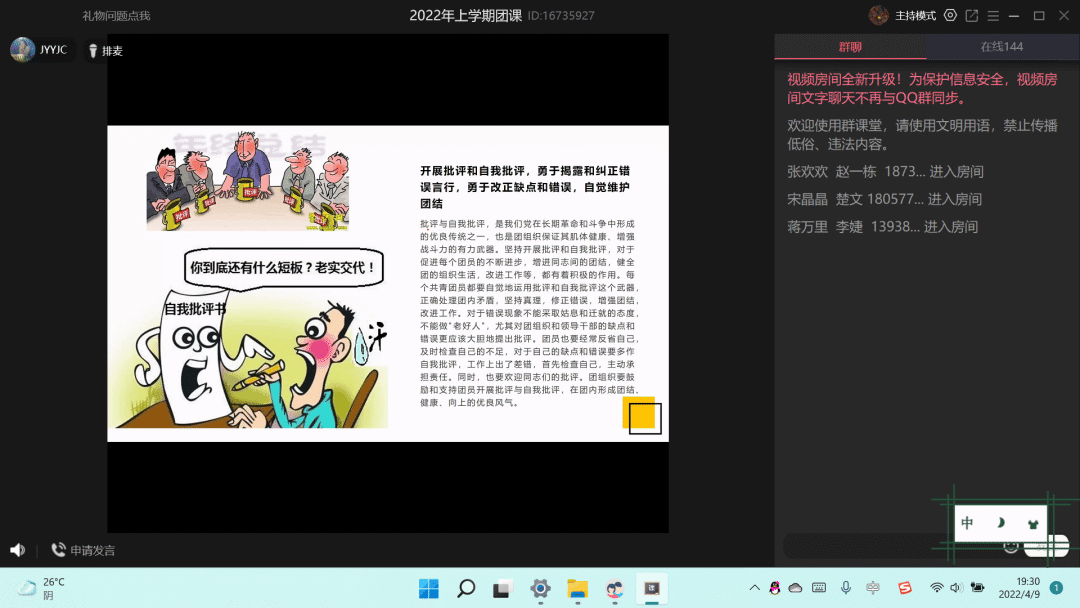Toggle the 中 Chinese input mode
Viewport: 1080px width, 608px height.
point(967,523)
